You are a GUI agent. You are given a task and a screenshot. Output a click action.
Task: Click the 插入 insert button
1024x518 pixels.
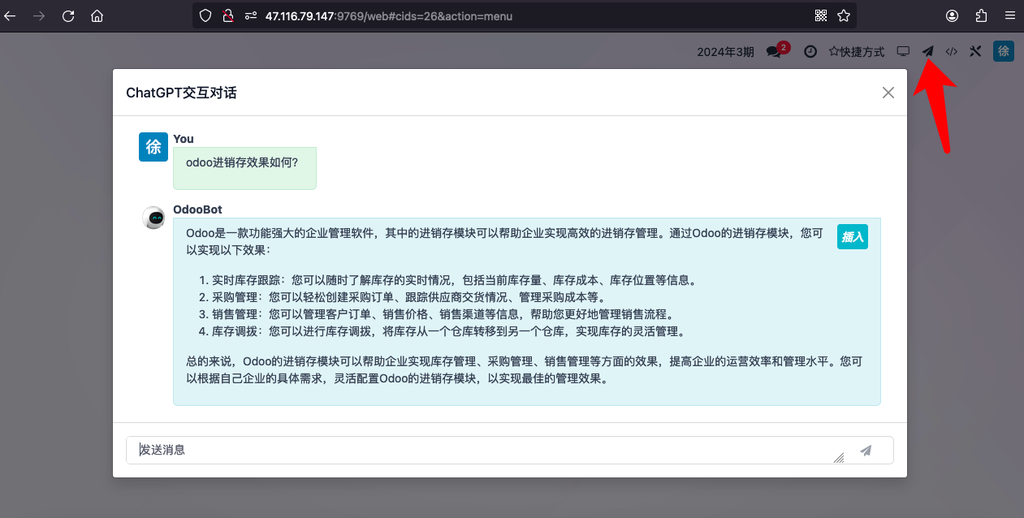point(852,236)
